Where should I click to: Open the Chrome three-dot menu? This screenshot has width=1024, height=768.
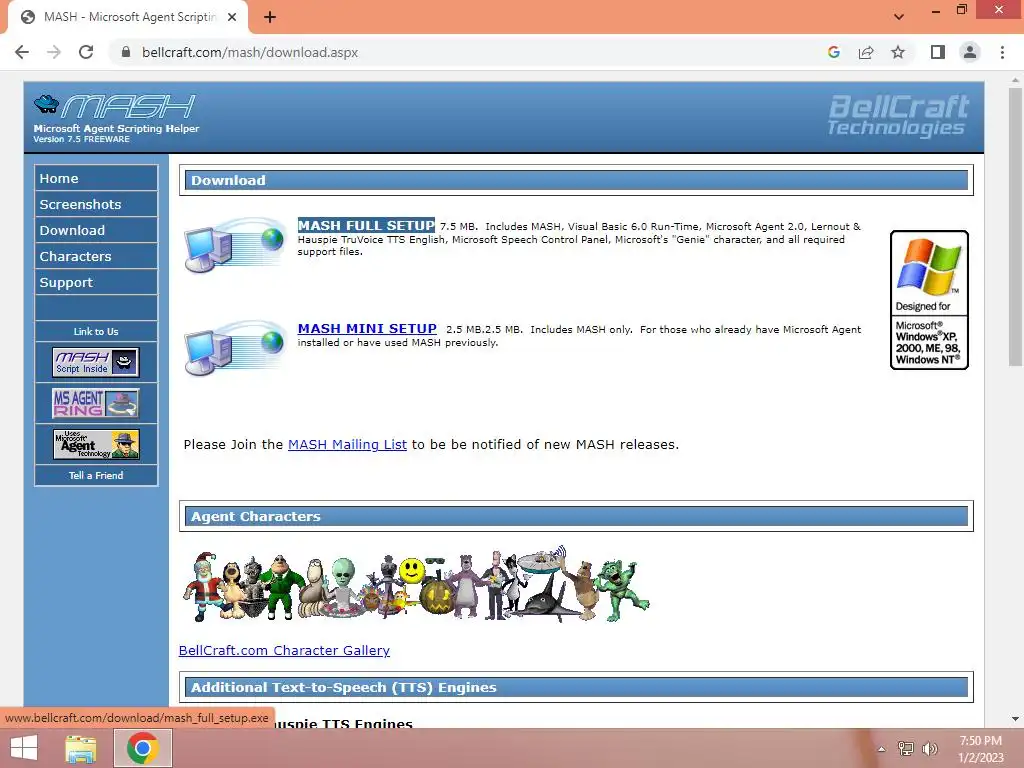(x=1002, y=52)
